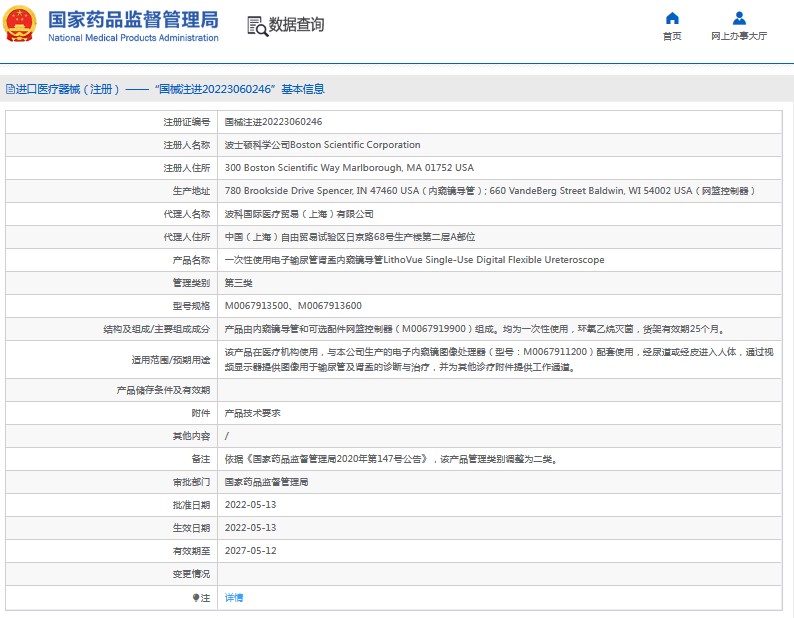This screenshot has width=794, height=618.
Task: Open the 详情 details link
Action: [233, 597]
